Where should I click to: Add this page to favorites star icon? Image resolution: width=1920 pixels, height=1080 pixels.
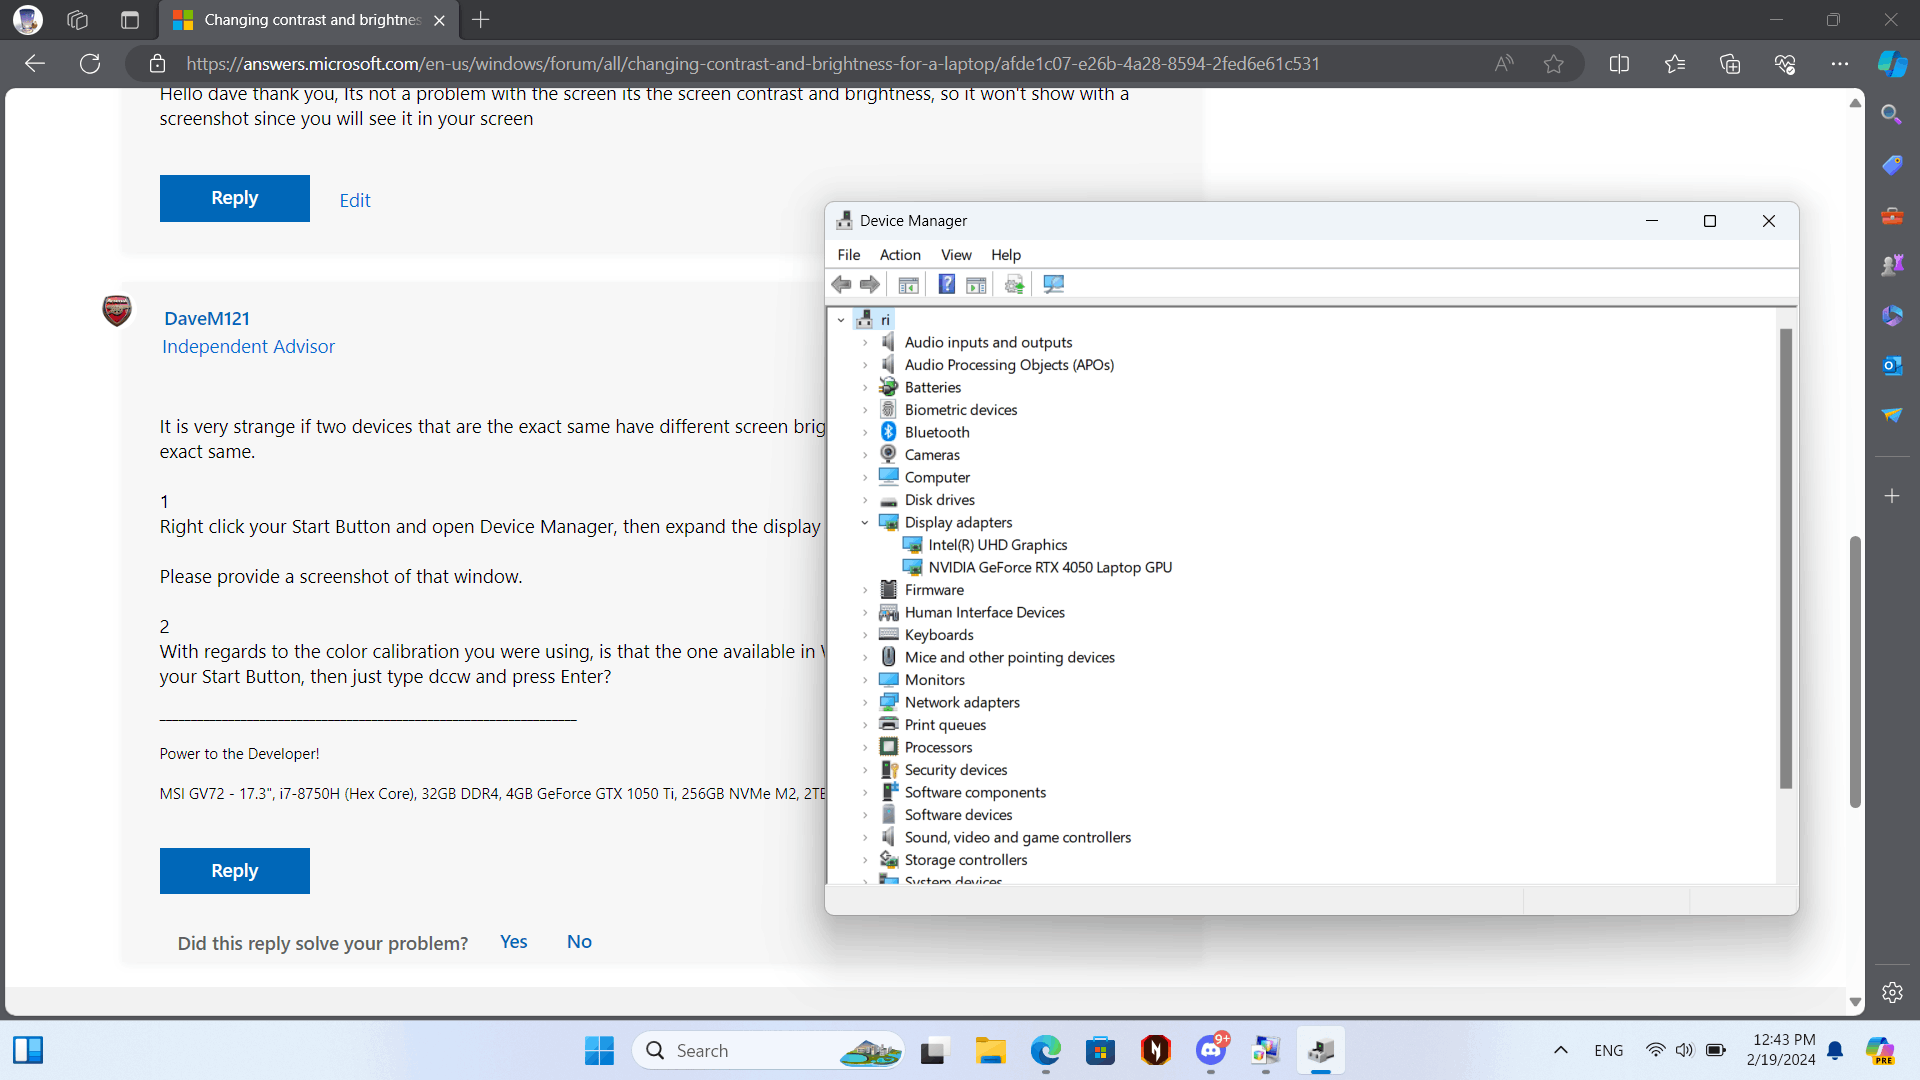click(x=1553, y=64)
